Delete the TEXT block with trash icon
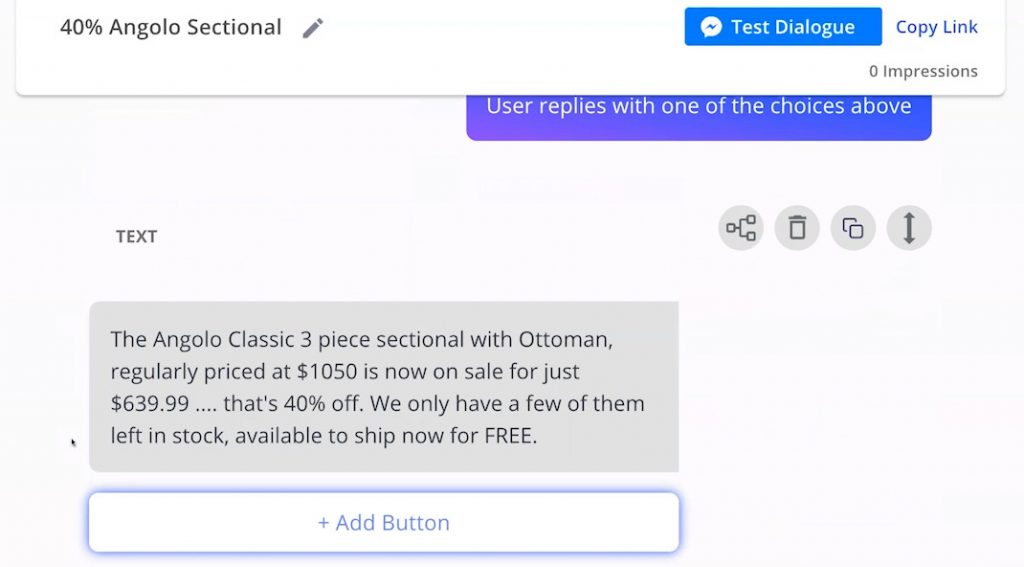The height and width of the screenshot is (567, 1024). (x=797, y=228)
